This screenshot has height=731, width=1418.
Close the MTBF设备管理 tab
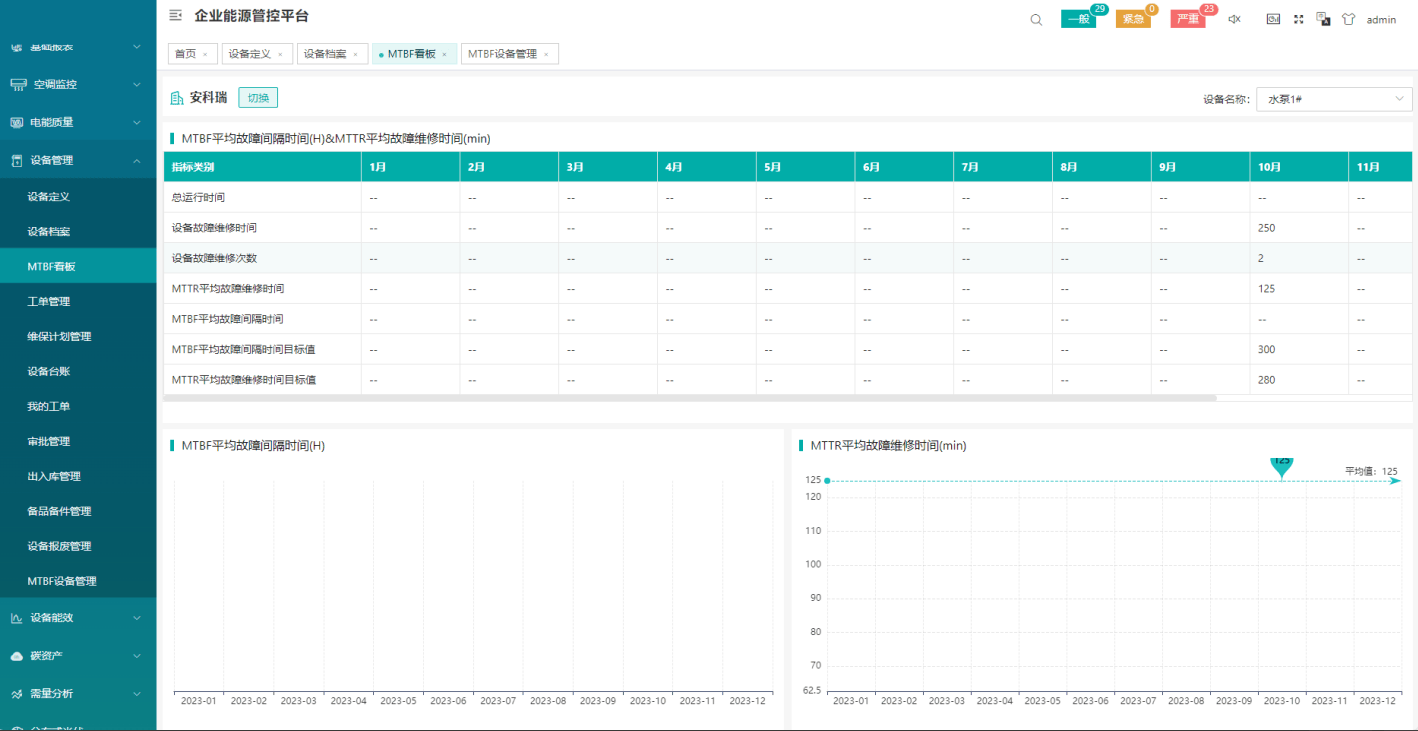[545, 54]
